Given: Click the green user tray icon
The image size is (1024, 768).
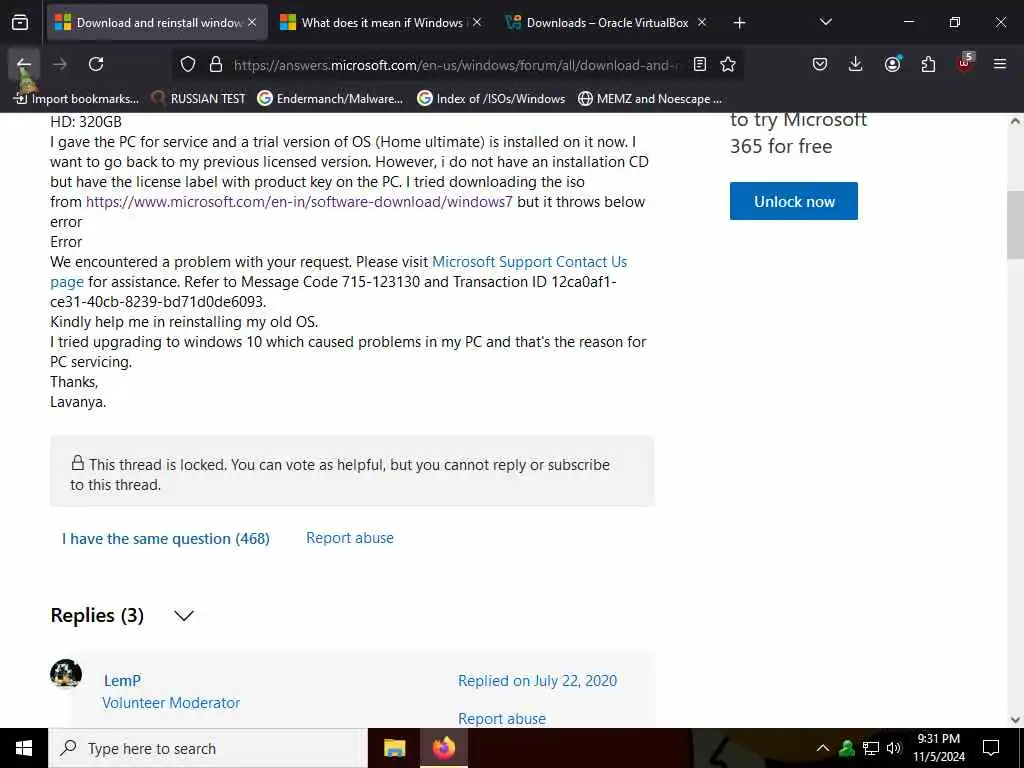Looking at the screenshot, I should [847, 748].
